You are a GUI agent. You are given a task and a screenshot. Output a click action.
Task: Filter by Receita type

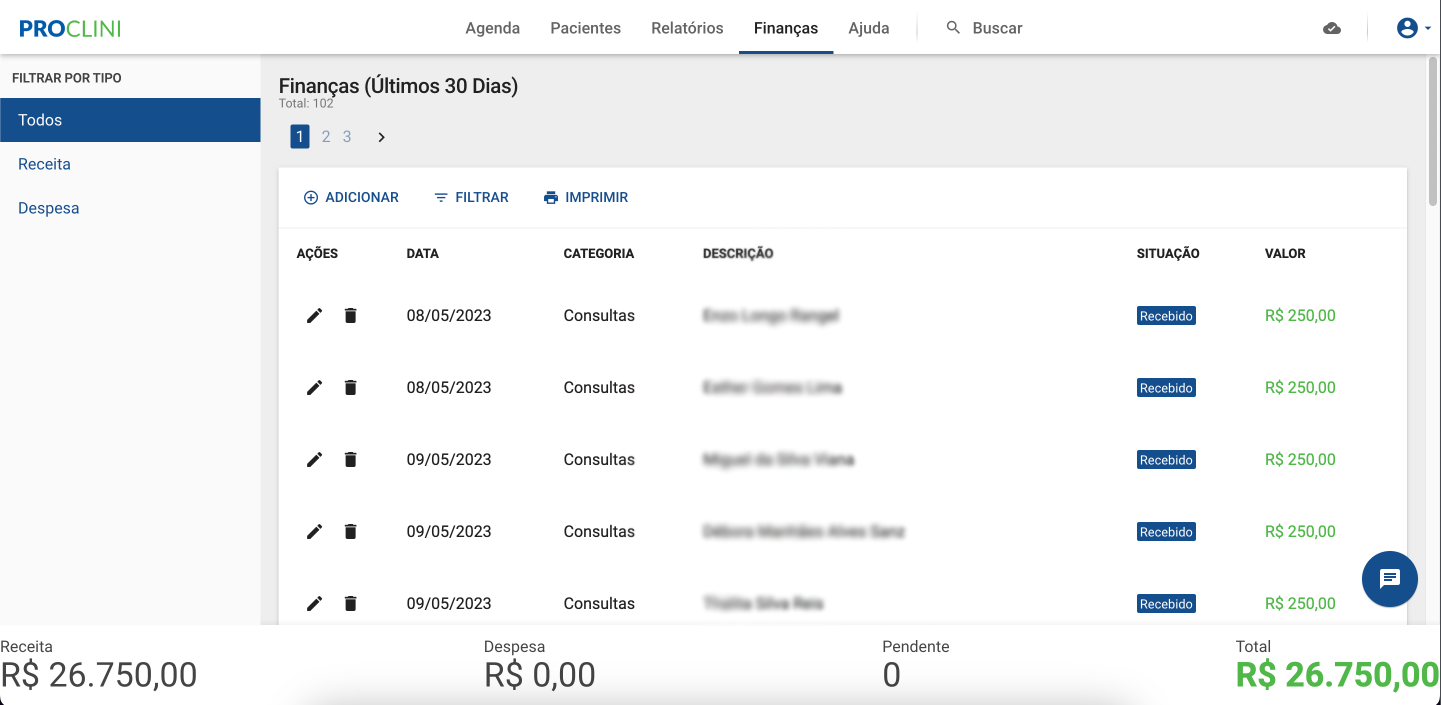[x=45, y=164]
